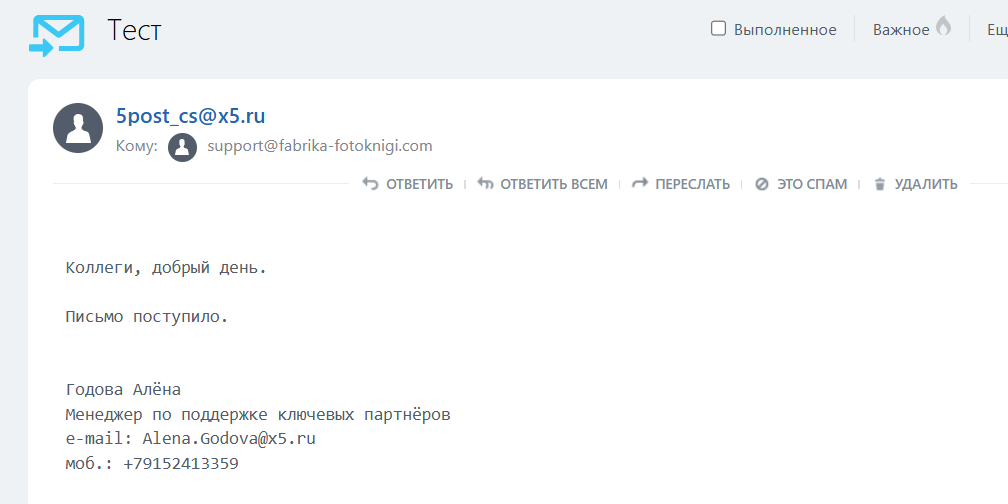Click the name Годова Алёна in signature
Image resolution: width=1008 pixels, height=504 pixels.
pyautogui.click(x=123, y=390)
